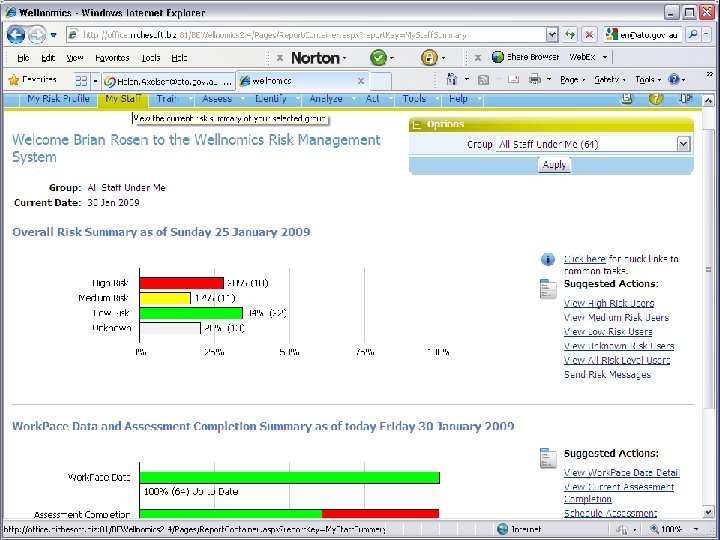Open View All Risk Level Users link
Viewport: 720px width, 540px height.
[617, 360]
